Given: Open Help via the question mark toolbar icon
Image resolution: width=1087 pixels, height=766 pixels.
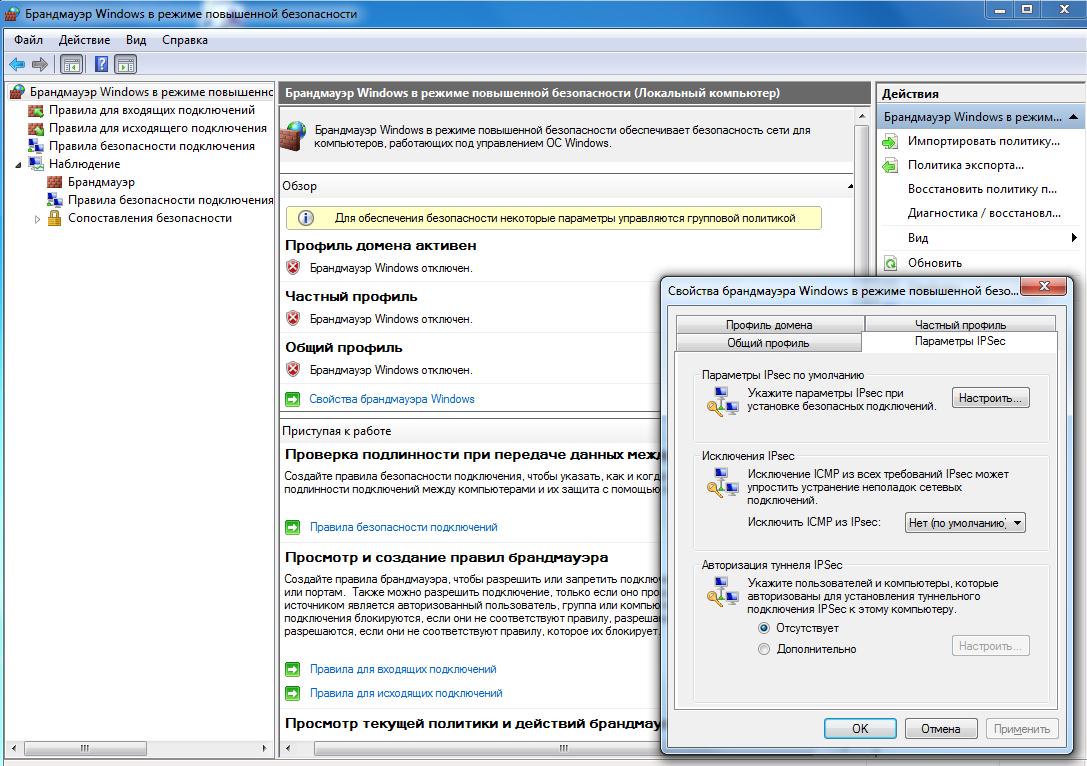Looking at the screenshot, I should [101, 64].
